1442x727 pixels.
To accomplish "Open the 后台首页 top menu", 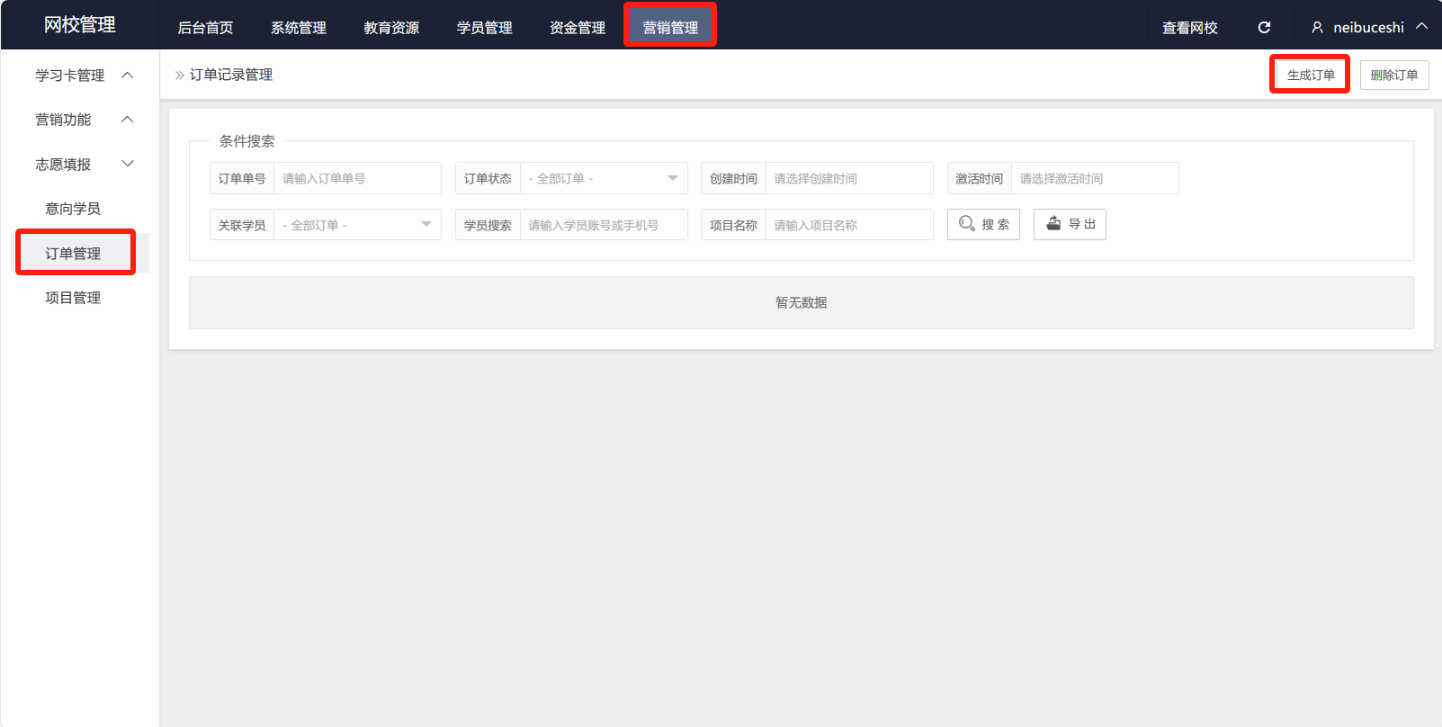I will click(x=205, y=28).
